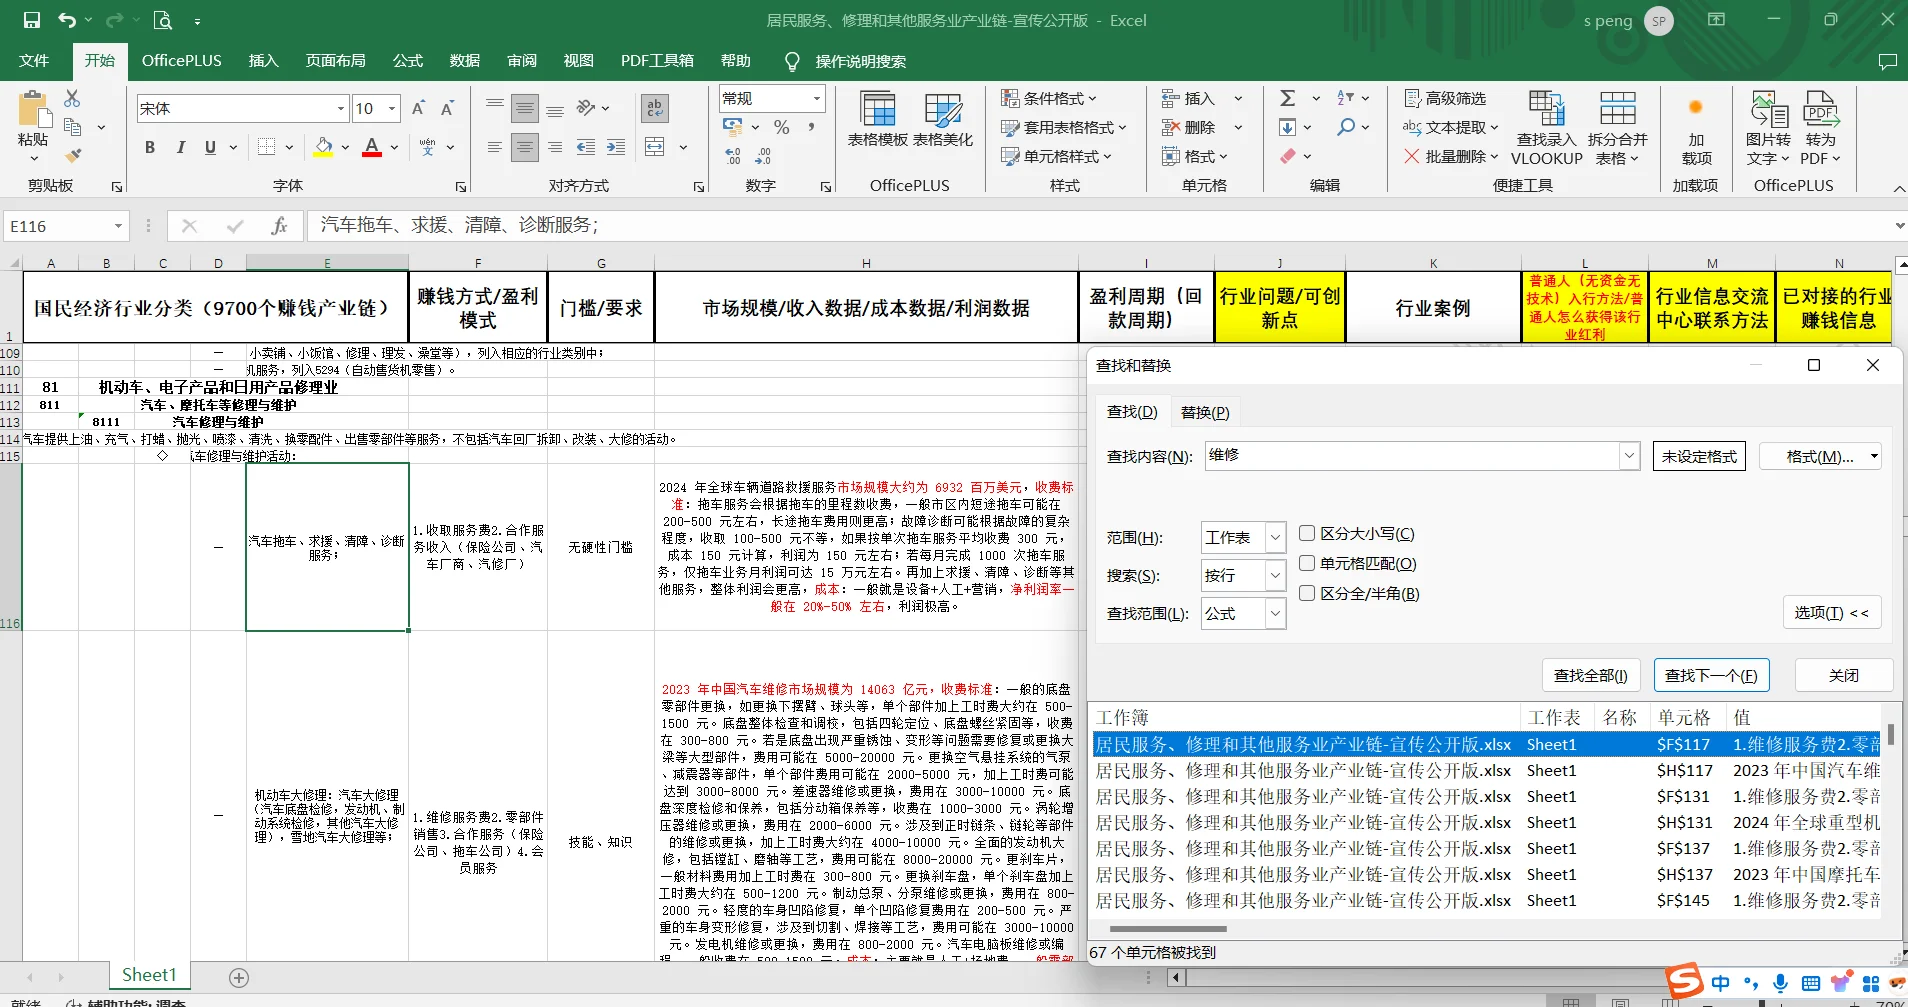Open the VLOOKUP 查找录入 tool
The image size is (1908, 1007).
(x=1544, y=127)
